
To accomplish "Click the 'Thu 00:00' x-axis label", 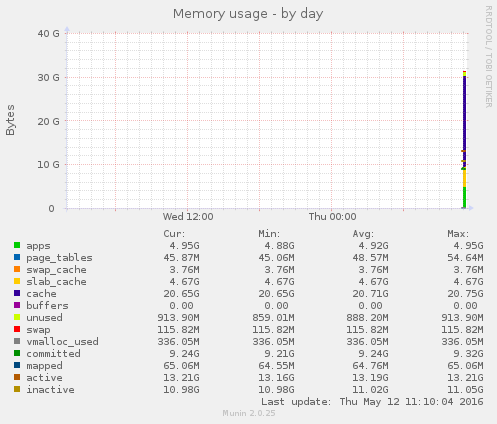I will (x=332, y=217).
